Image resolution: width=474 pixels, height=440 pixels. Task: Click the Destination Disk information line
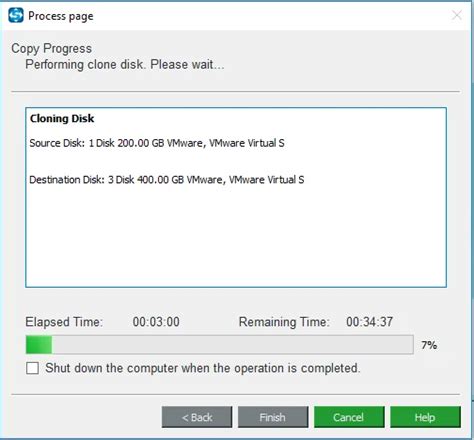[x=167, y=180]
